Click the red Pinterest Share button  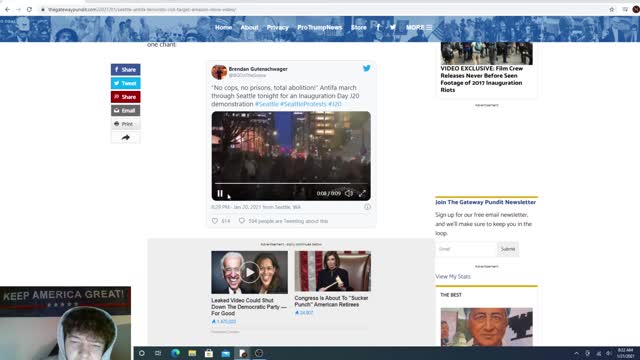tap(125, 97)
